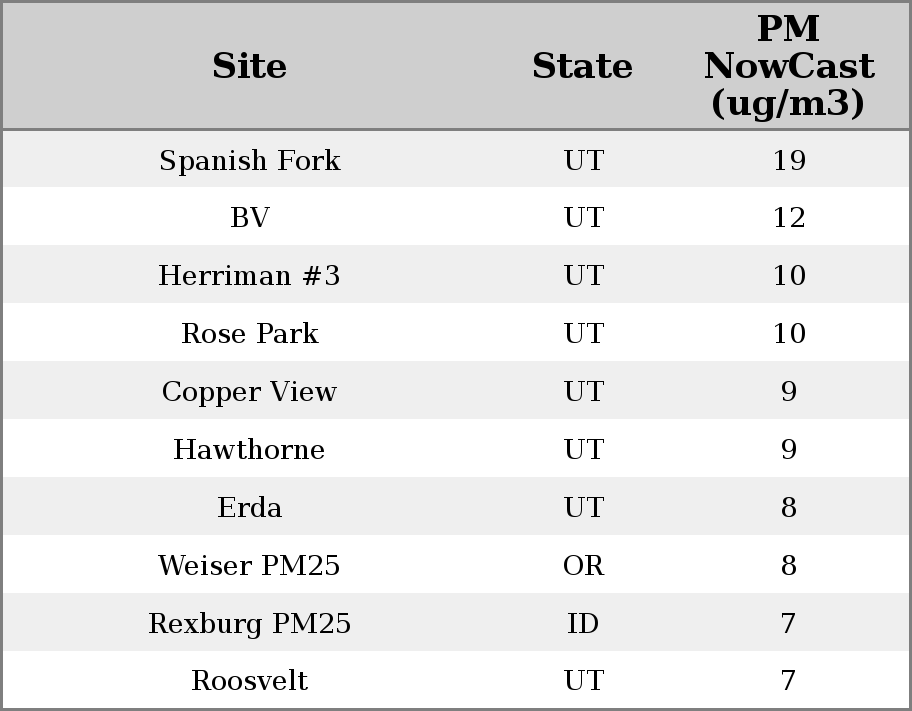Click the PM NowCast column header

pos(789,67)
